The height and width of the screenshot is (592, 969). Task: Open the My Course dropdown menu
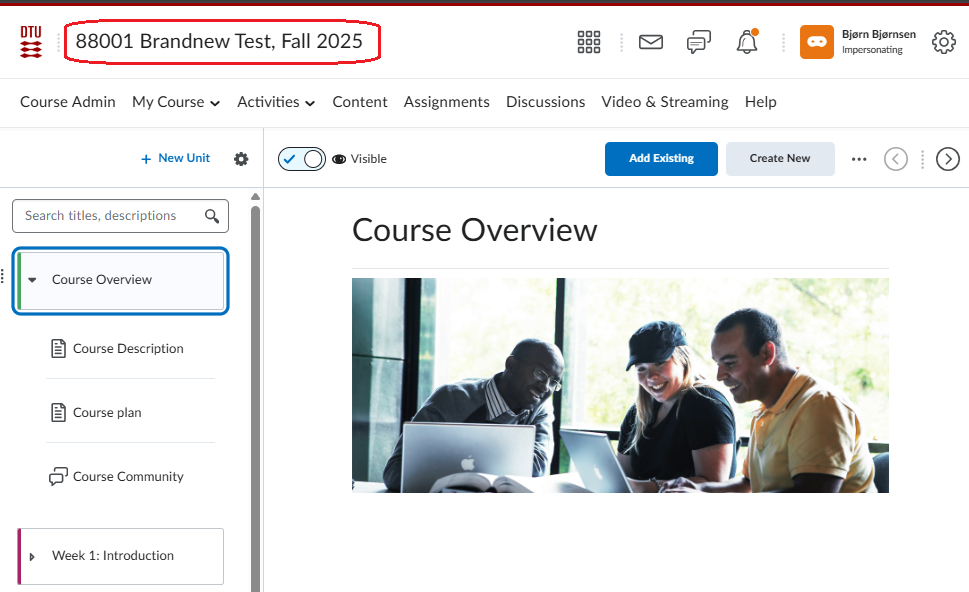[x=176, y=102]
